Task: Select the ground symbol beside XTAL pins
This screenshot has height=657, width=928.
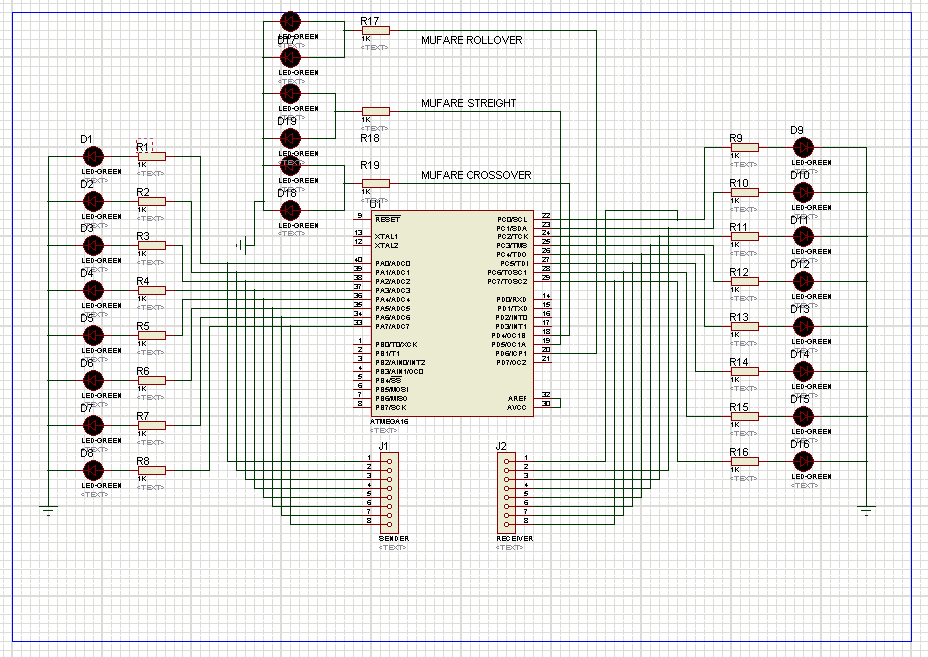Action: coord(241,245)
